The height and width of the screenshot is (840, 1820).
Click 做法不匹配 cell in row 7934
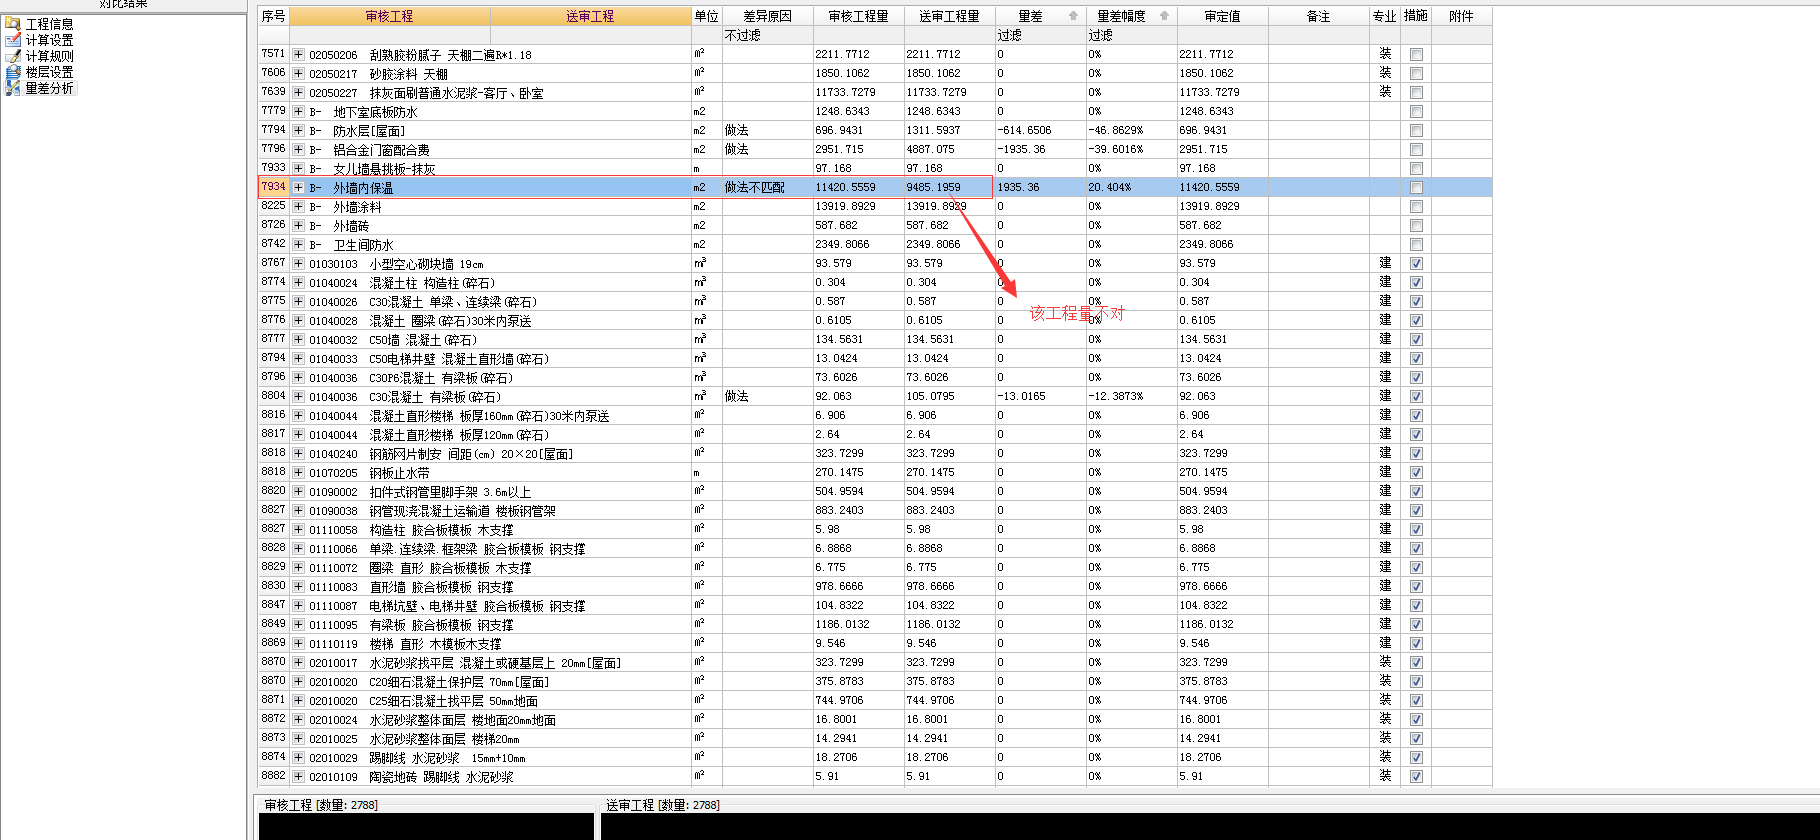(x=767, y=188)
